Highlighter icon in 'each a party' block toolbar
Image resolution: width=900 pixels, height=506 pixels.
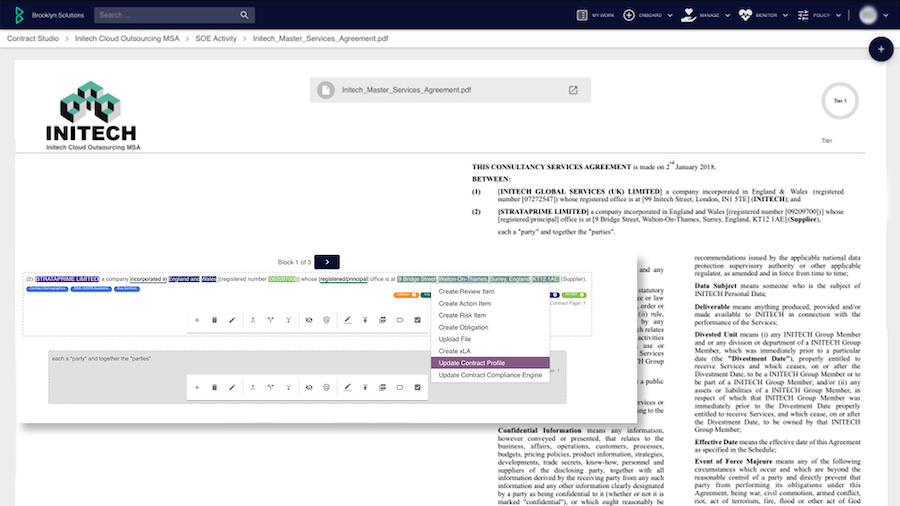(x=347, y=387)
